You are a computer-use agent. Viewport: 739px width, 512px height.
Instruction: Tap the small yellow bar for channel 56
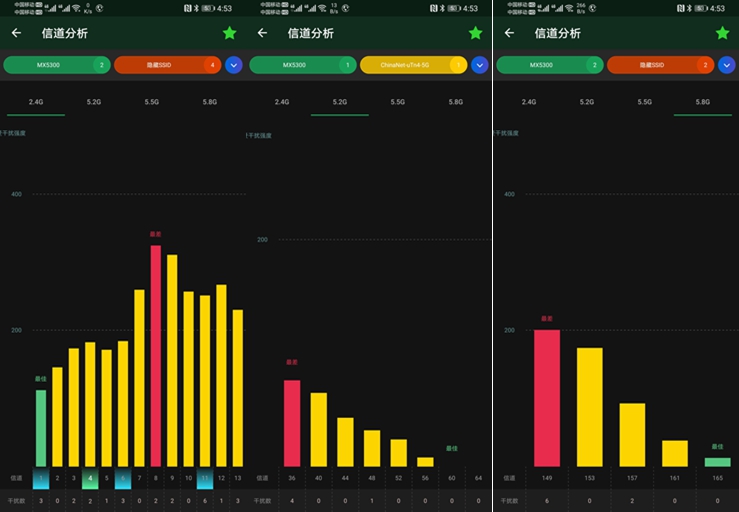(x=425, y=462)
